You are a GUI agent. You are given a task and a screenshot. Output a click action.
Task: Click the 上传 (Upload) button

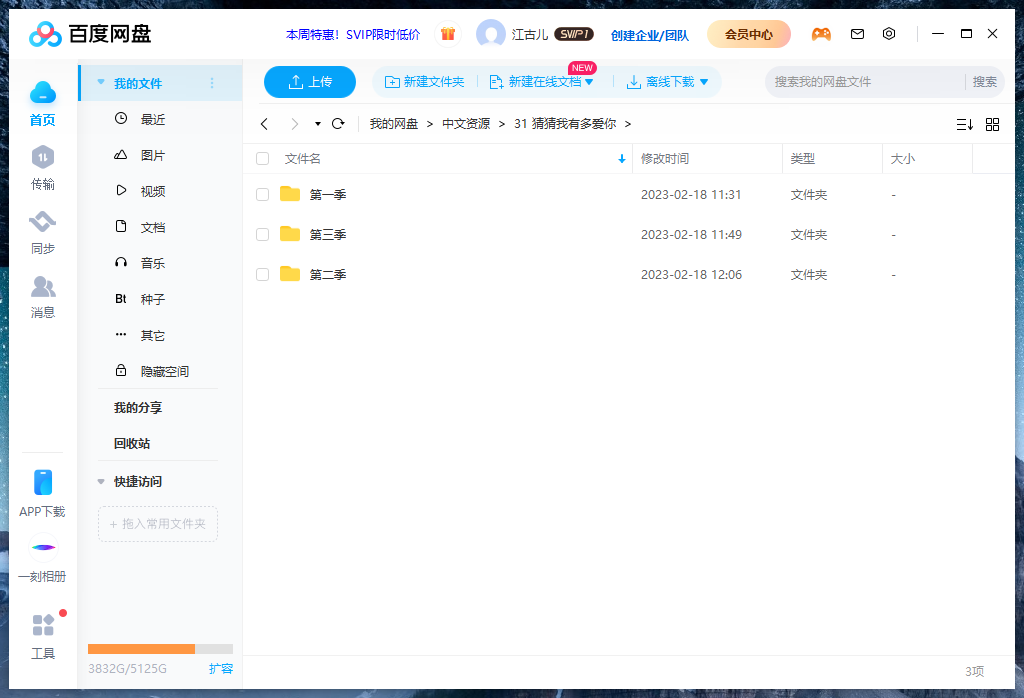point(309,81)
